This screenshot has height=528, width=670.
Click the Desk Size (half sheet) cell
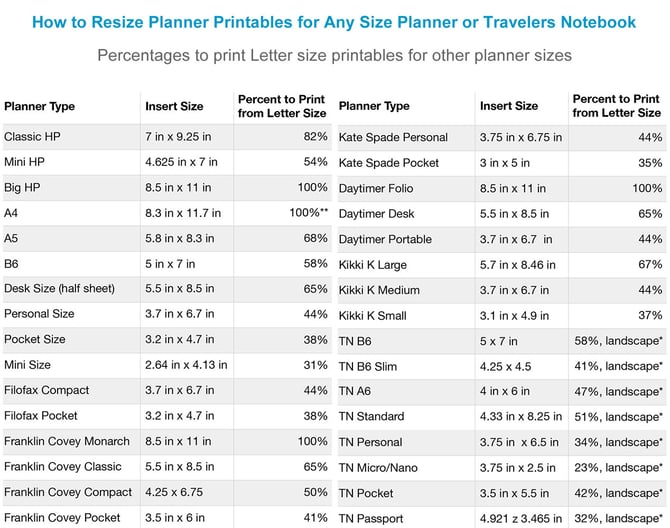[x=59, y=289]
